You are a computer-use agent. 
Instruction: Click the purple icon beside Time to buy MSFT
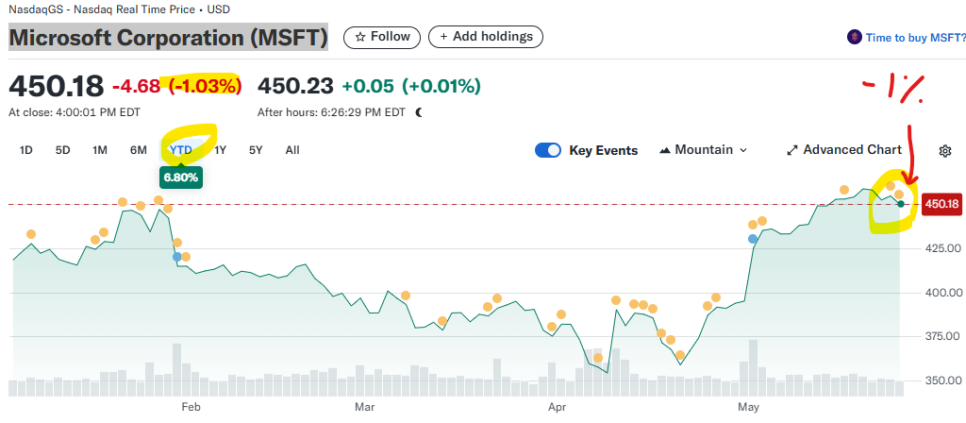click(854, 38)
